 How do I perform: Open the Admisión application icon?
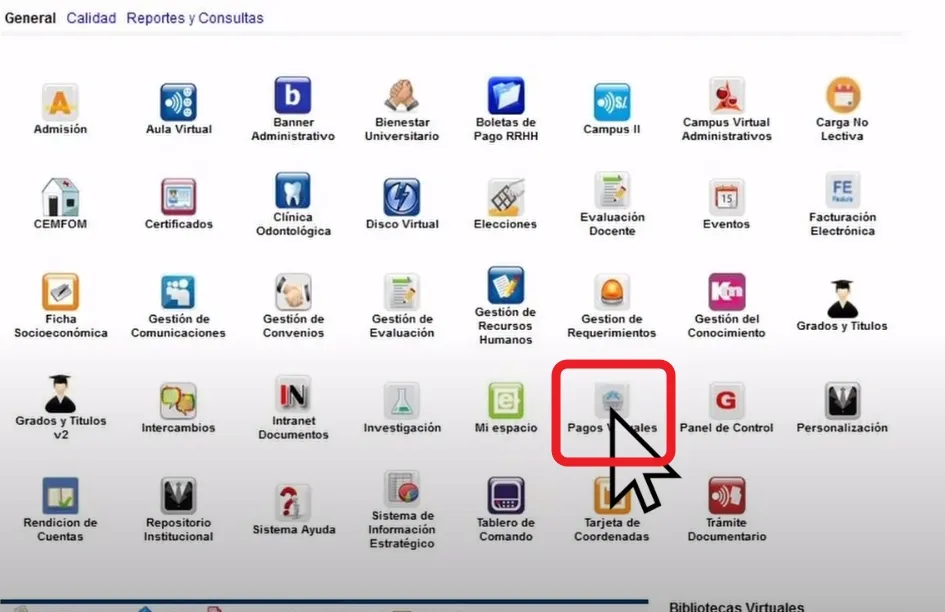click(60, 101)
